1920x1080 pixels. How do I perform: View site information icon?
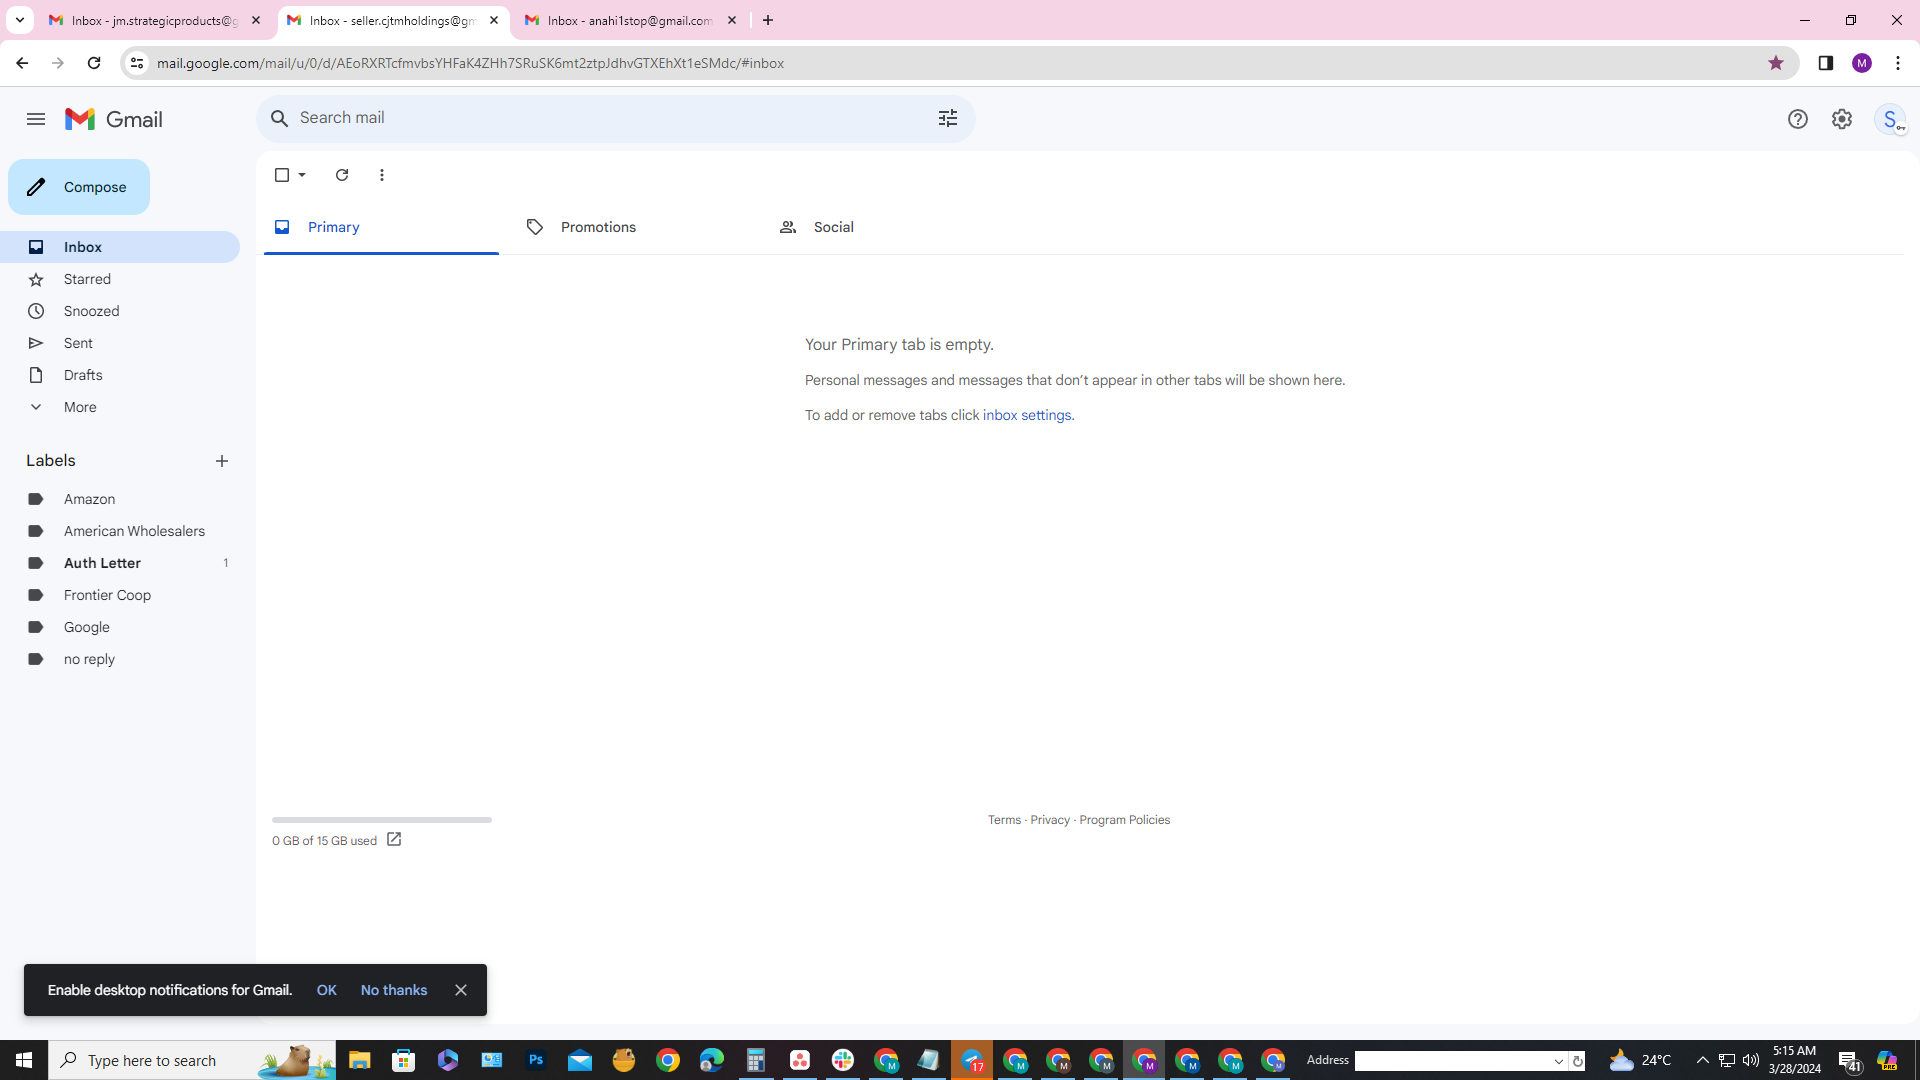[x=137, y=63]
